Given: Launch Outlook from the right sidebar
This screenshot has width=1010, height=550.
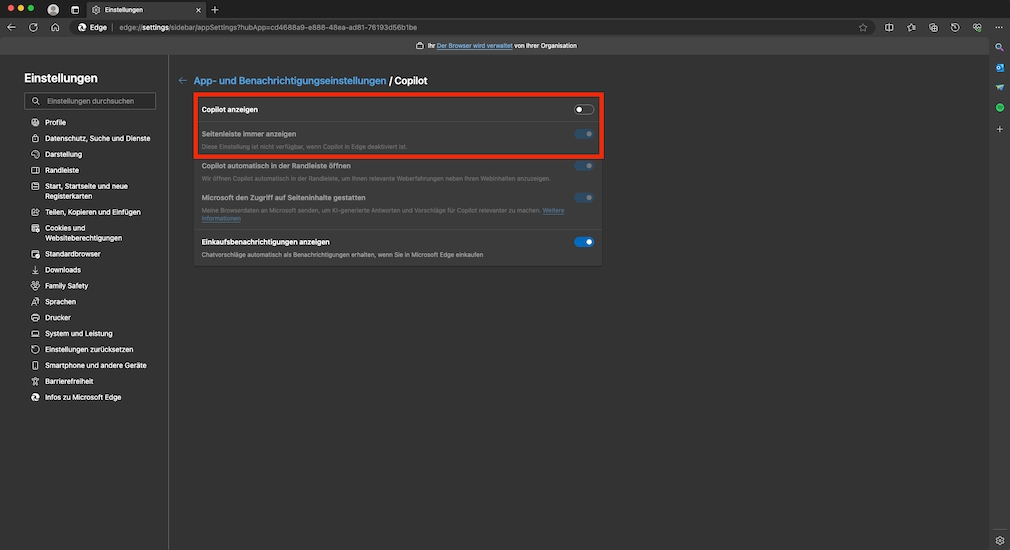Looking at the screenshot, I should click(999, 67).
